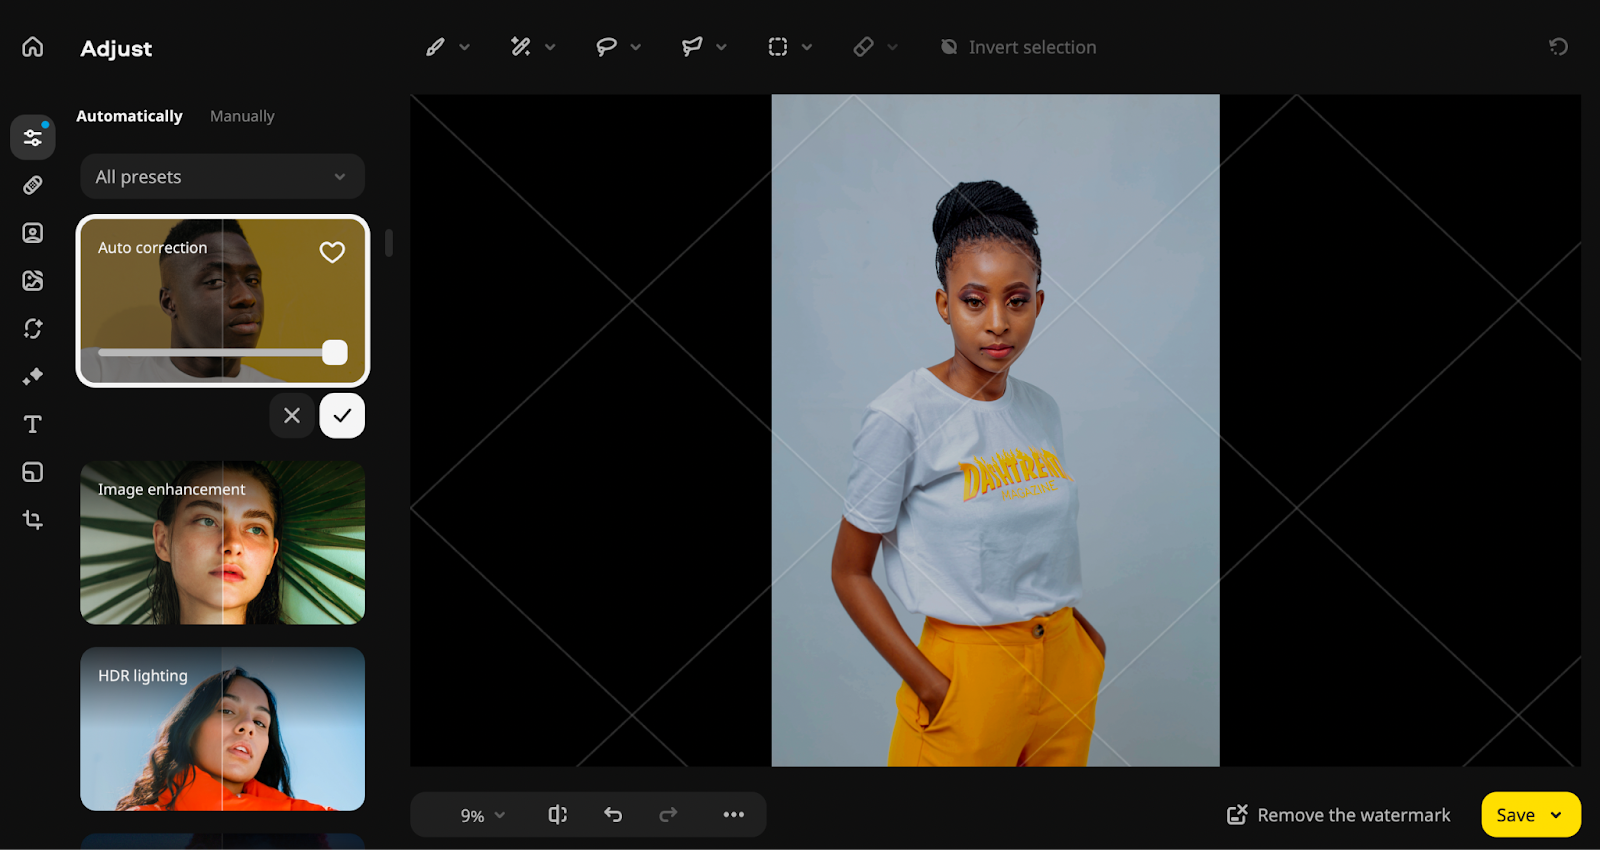Redo the last action
This screenshot has width=1600, height=850.
coord(668,815)
